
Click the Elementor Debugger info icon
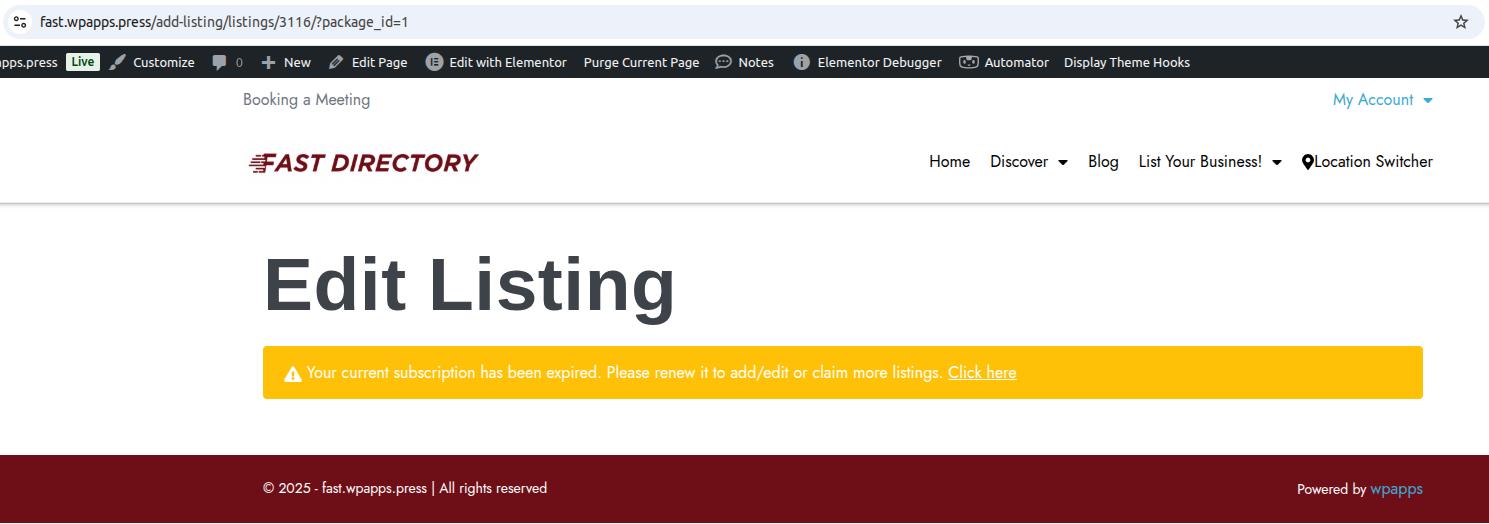801,62
